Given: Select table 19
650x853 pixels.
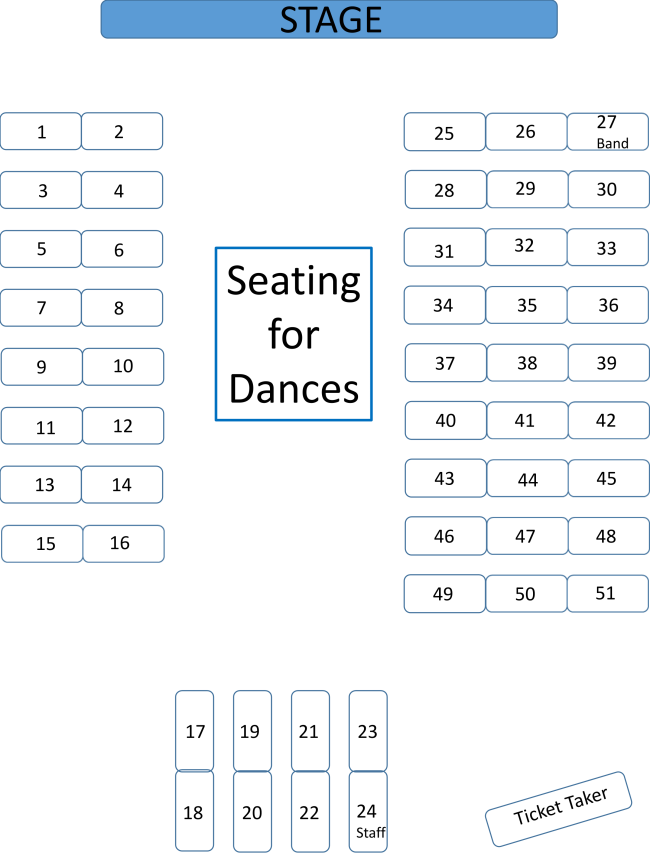Looking at the screenshot, I should point(252,731).
